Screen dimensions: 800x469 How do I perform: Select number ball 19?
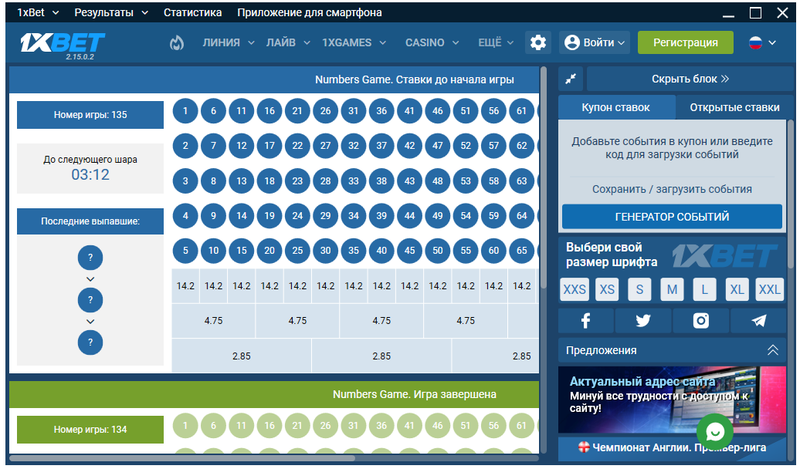click(269, 215)
